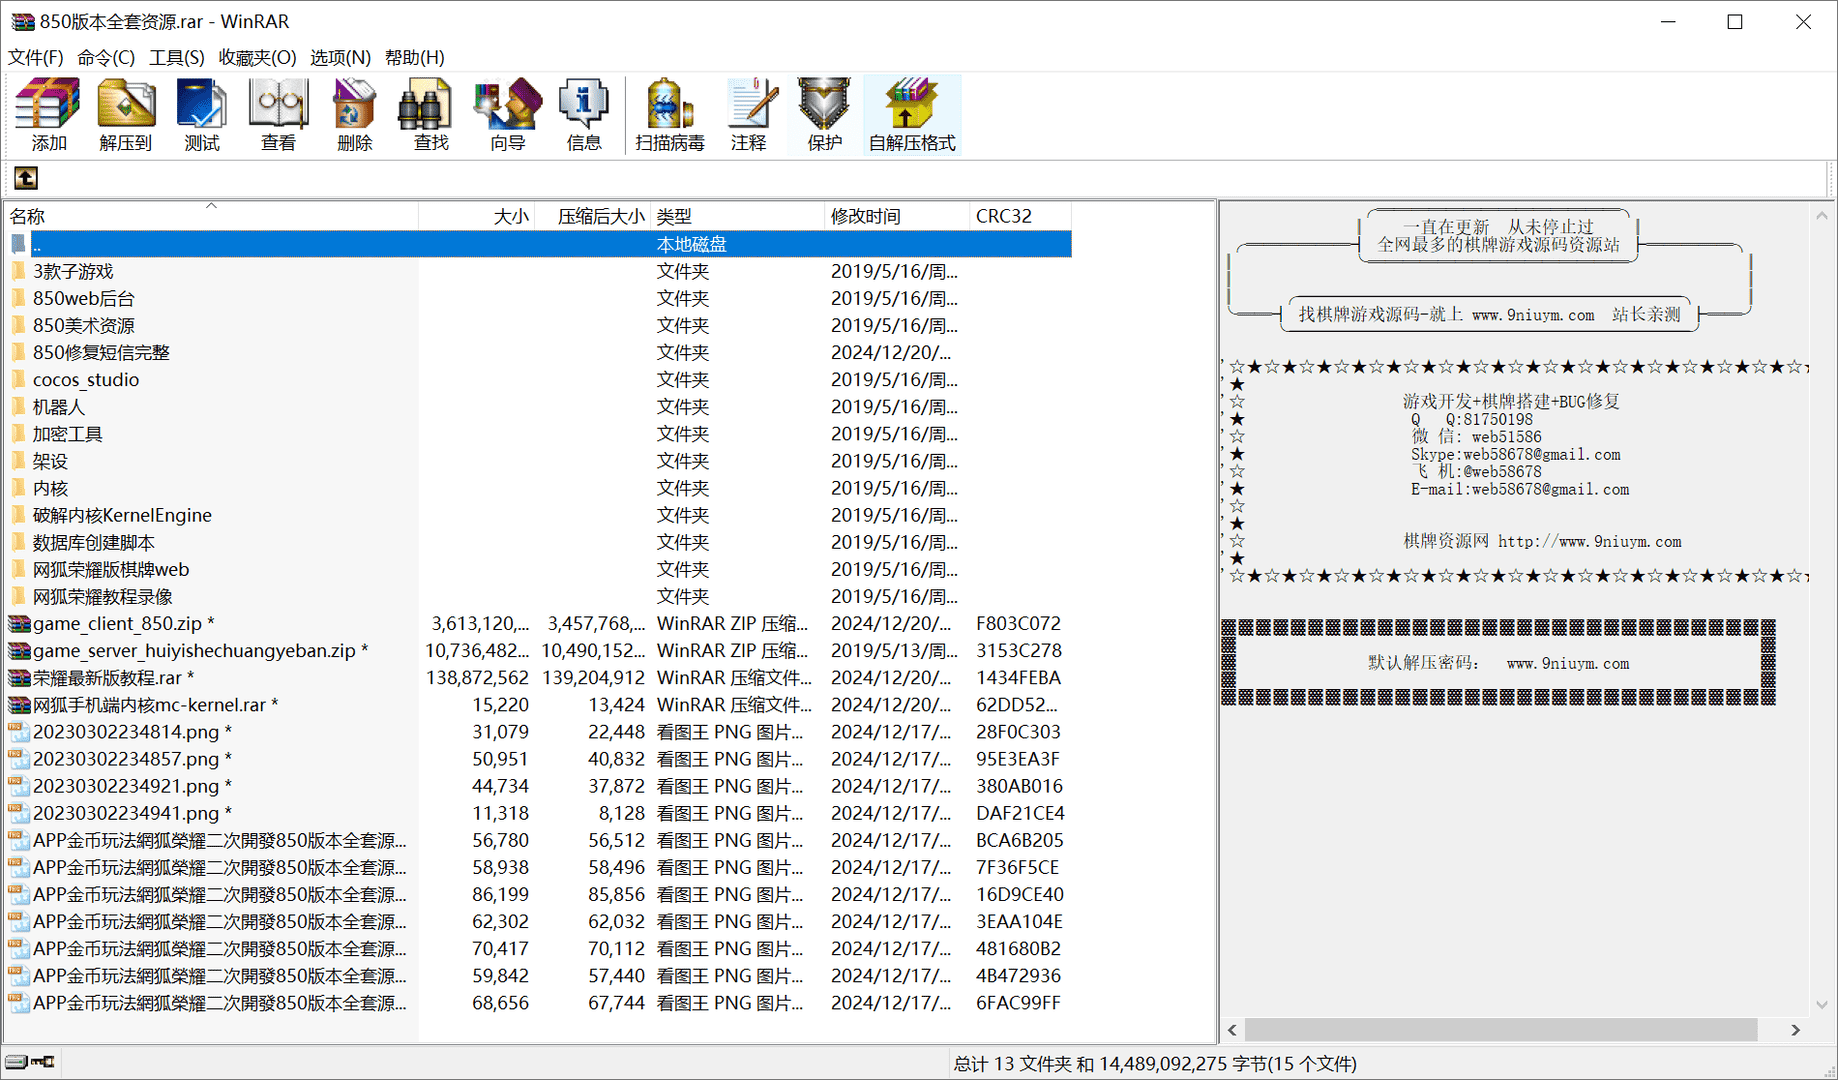Click the status bar total 总计 13 文件夹 text
This screenshot has width=1838, height=1080.
(x=1013, y=1063)
